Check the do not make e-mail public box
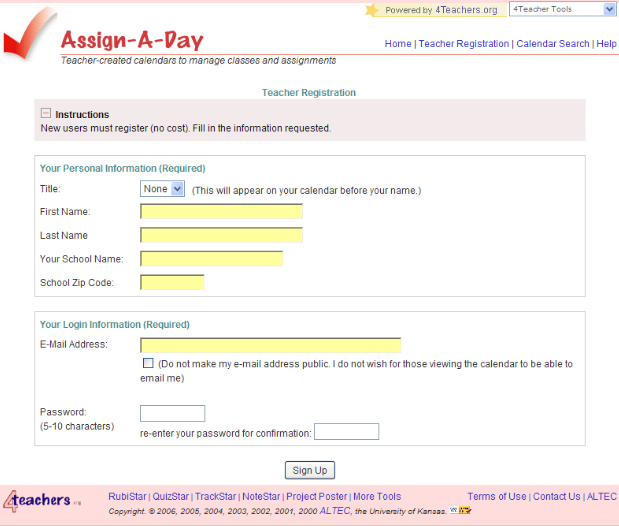 [x=148, y=363]
